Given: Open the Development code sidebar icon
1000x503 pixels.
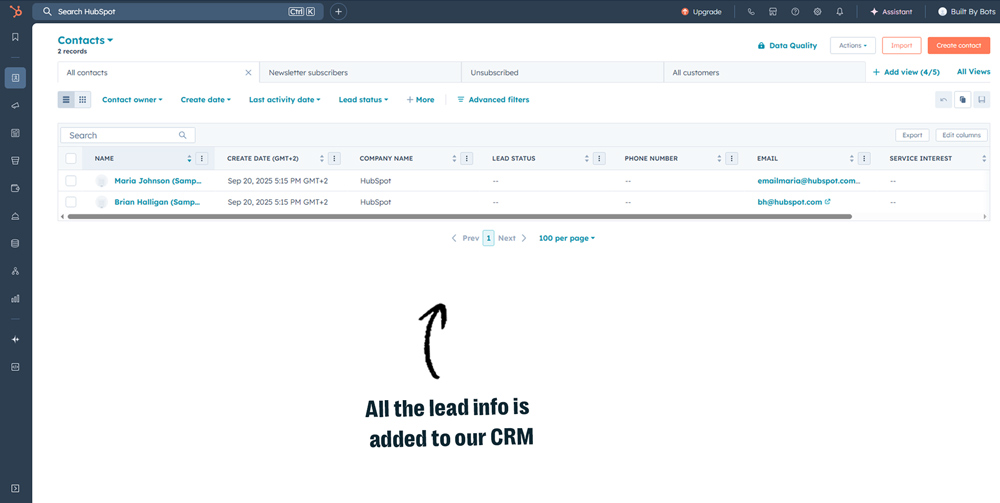Looking at the screenshot, I should click(15, 367).
